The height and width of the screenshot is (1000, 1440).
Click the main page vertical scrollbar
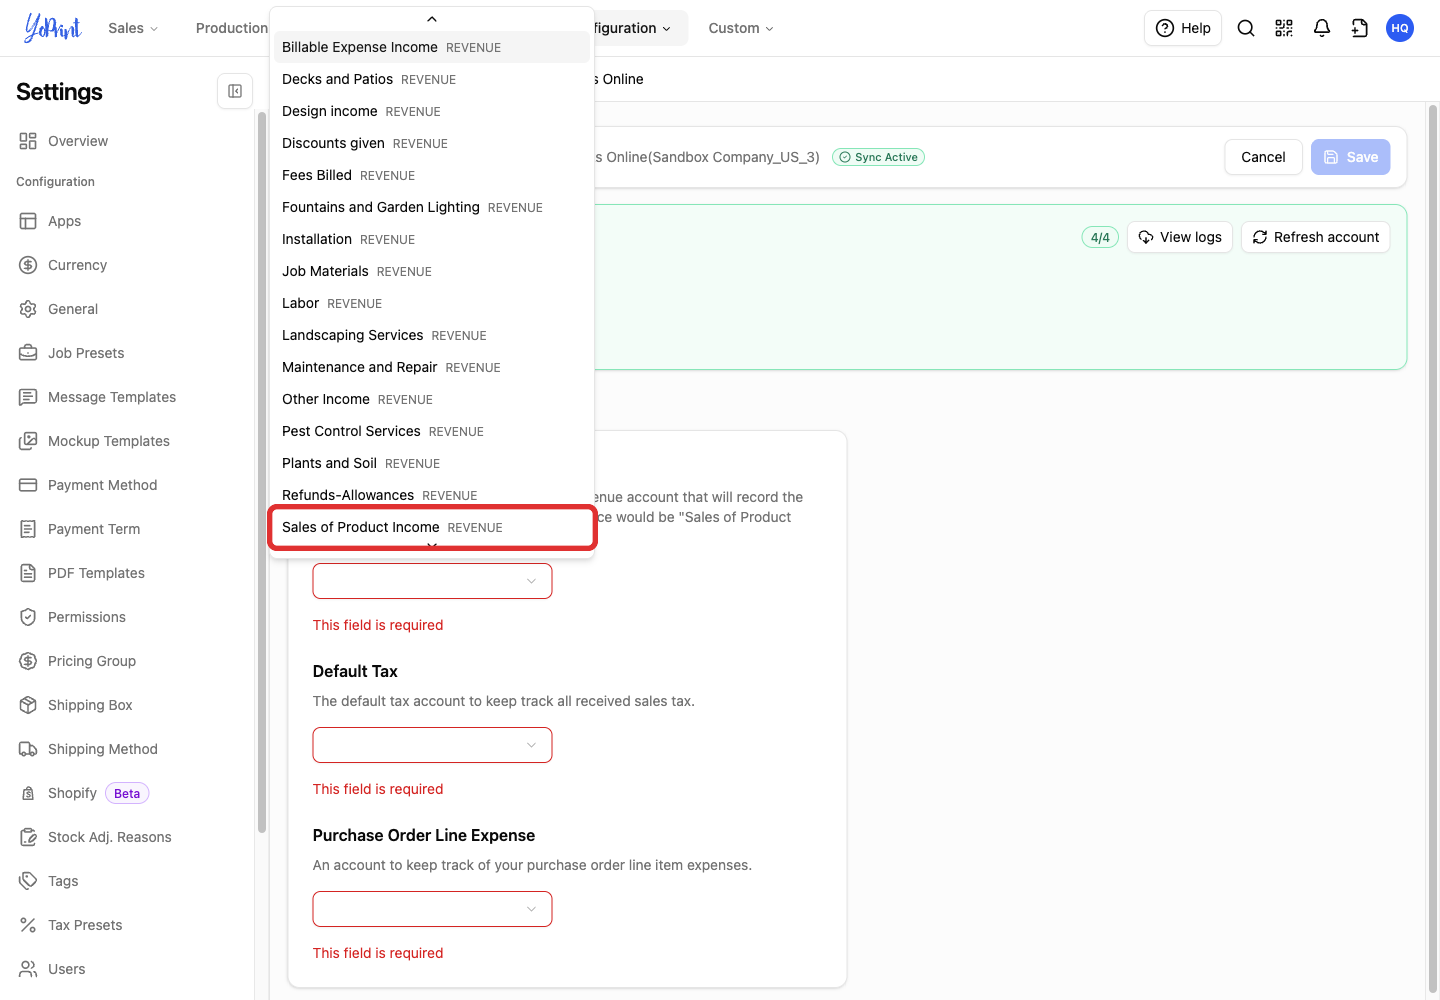pos(1432,550)
